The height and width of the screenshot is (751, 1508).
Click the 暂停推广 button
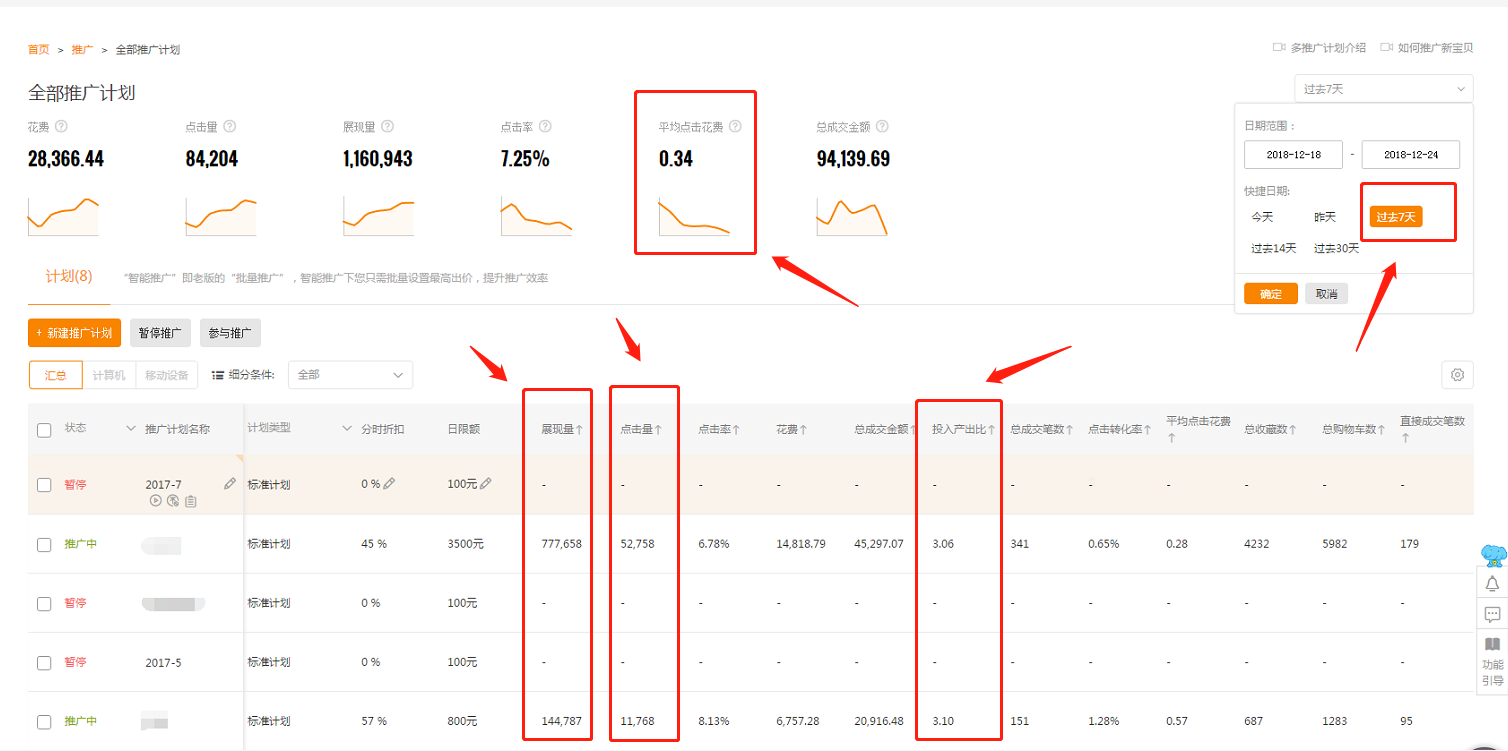160,333
